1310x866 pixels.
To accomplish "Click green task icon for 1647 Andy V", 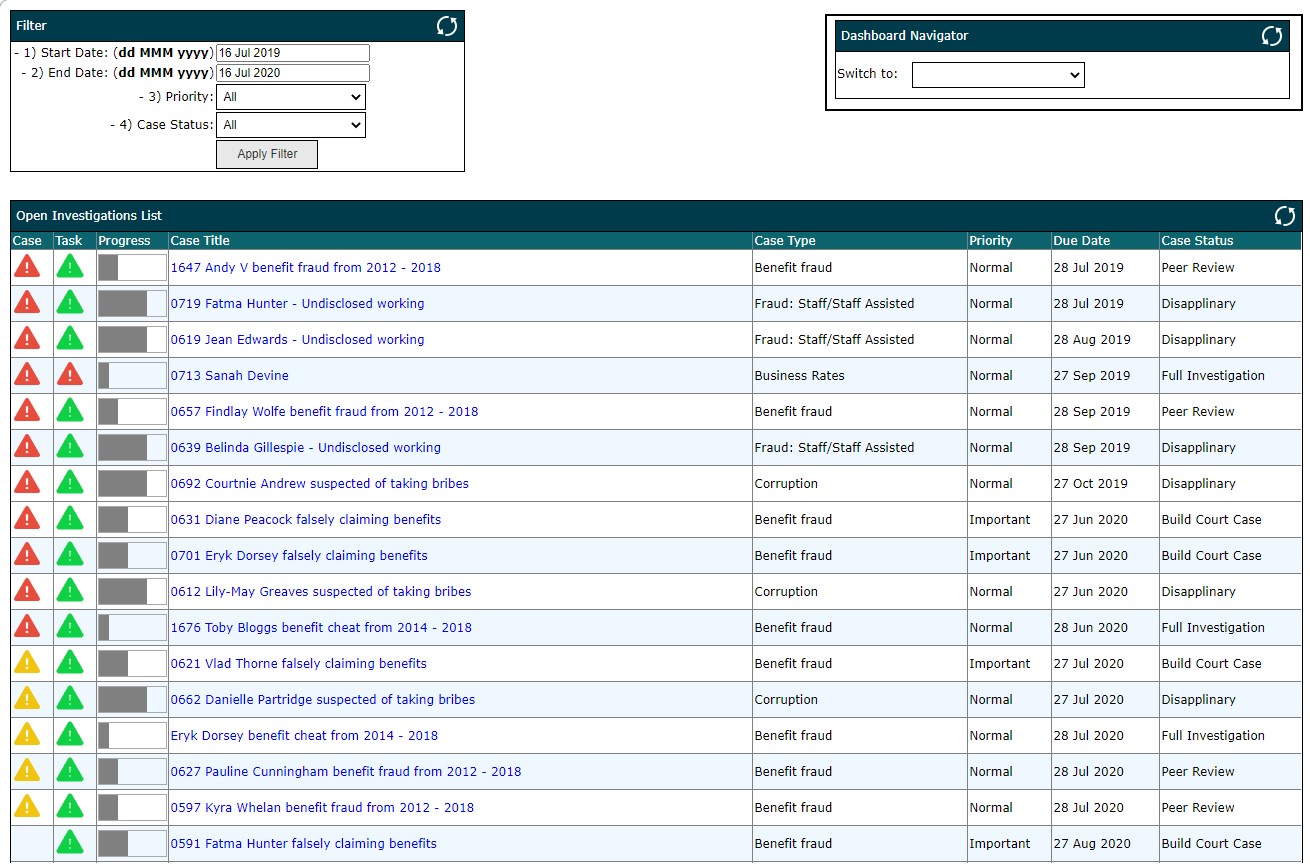I will pos(69,267).
